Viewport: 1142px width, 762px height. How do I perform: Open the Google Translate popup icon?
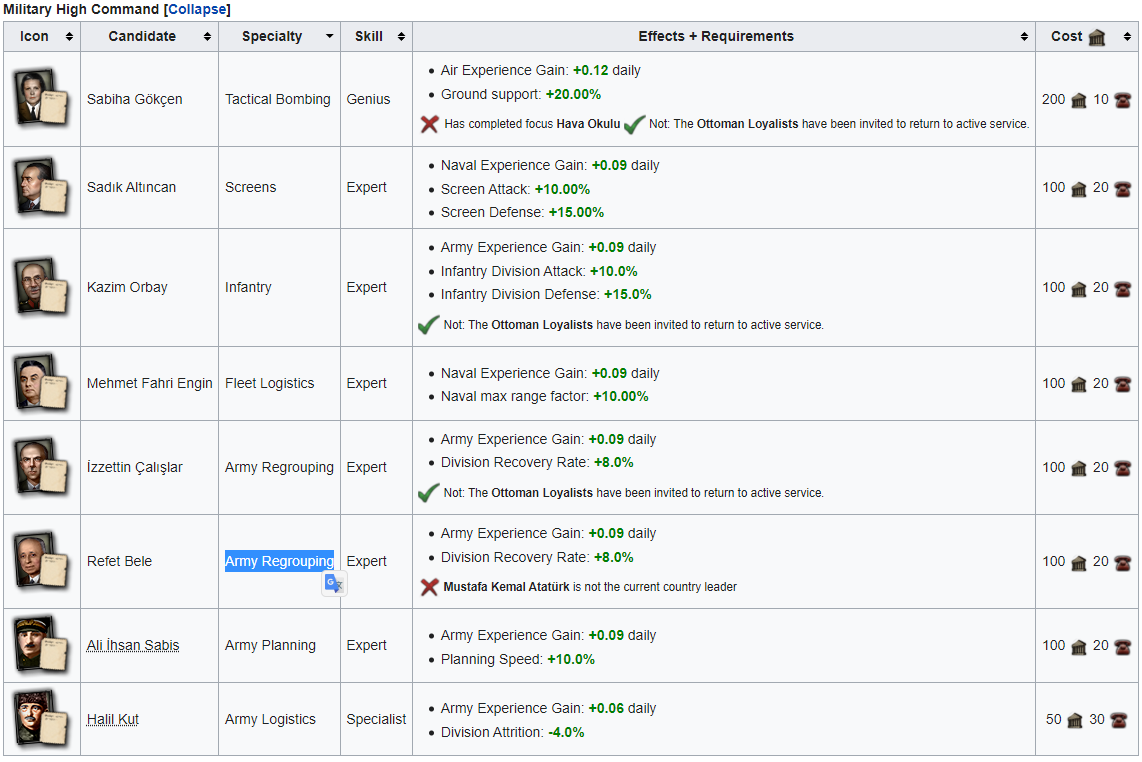click(334, 583)
